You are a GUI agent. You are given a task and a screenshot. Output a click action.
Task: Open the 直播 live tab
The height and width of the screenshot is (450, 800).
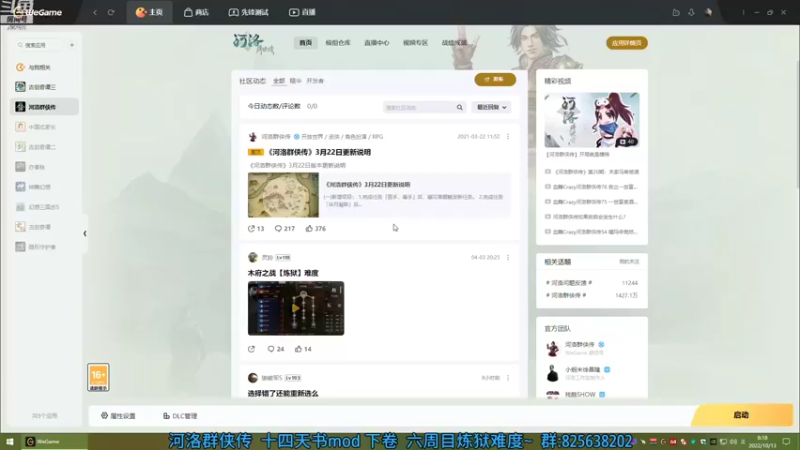pos(302,12)
